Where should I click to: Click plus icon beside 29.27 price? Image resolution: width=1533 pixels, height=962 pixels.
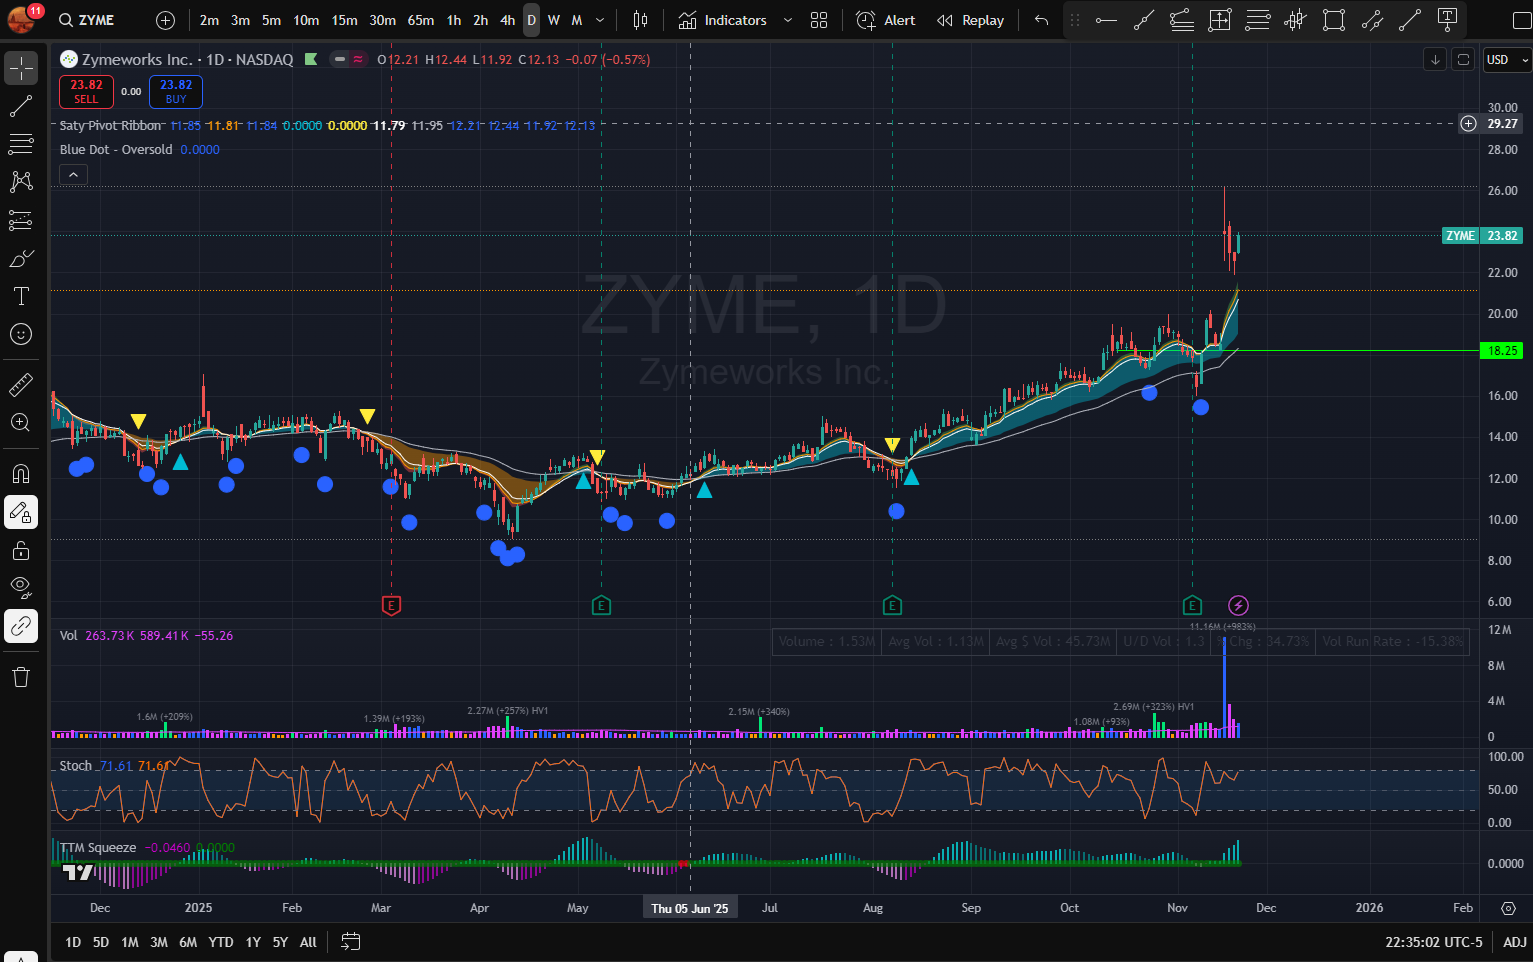point(1468,124)
